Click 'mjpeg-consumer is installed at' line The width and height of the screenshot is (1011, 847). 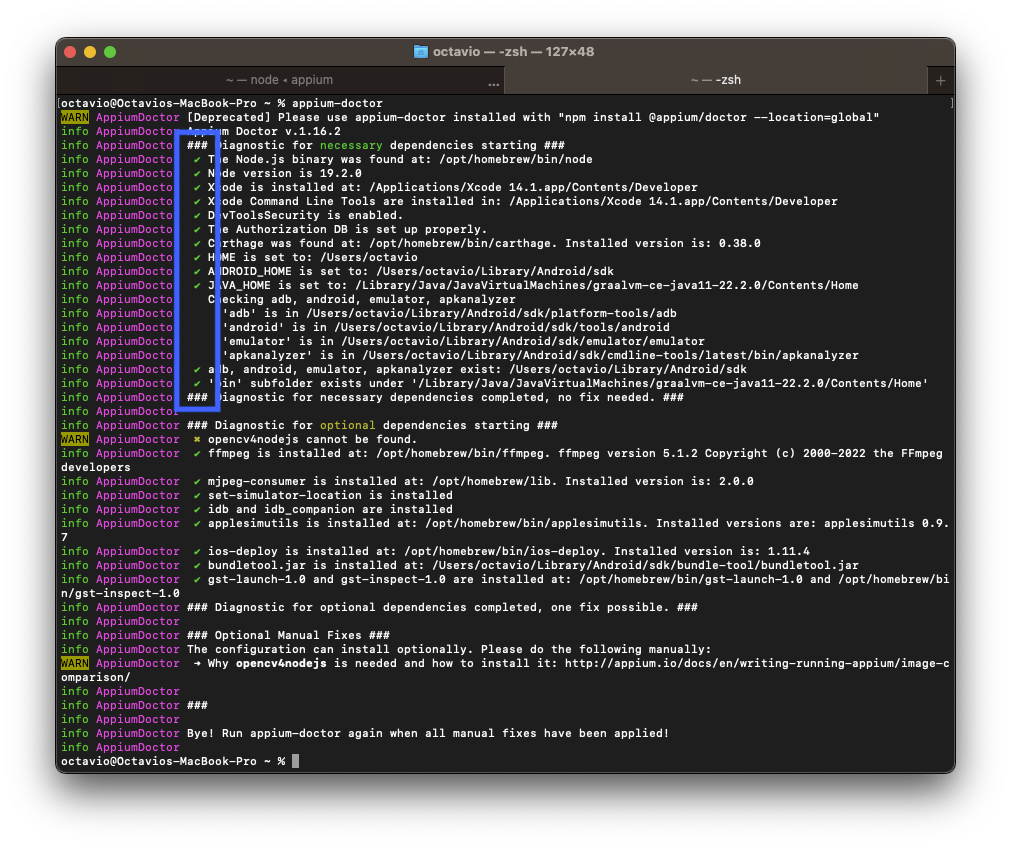tap(480, 482)
